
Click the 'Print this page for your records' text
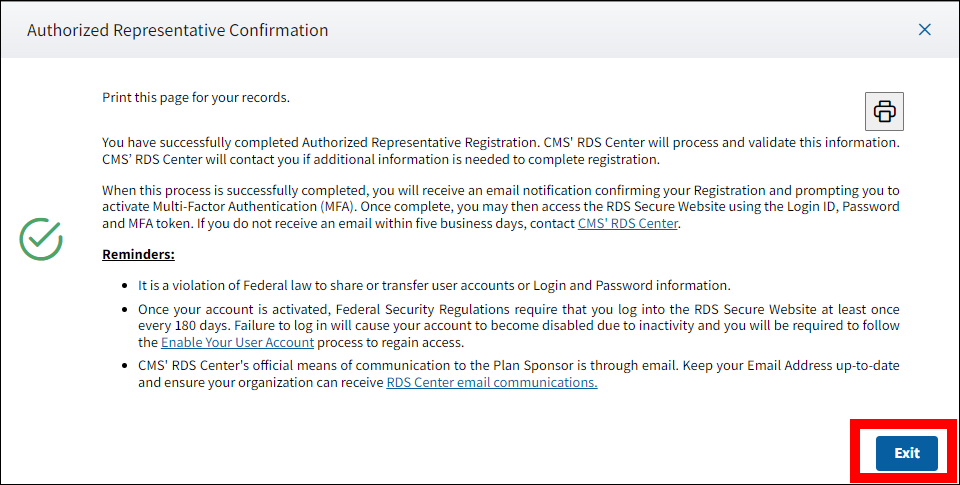coord(196,98)
